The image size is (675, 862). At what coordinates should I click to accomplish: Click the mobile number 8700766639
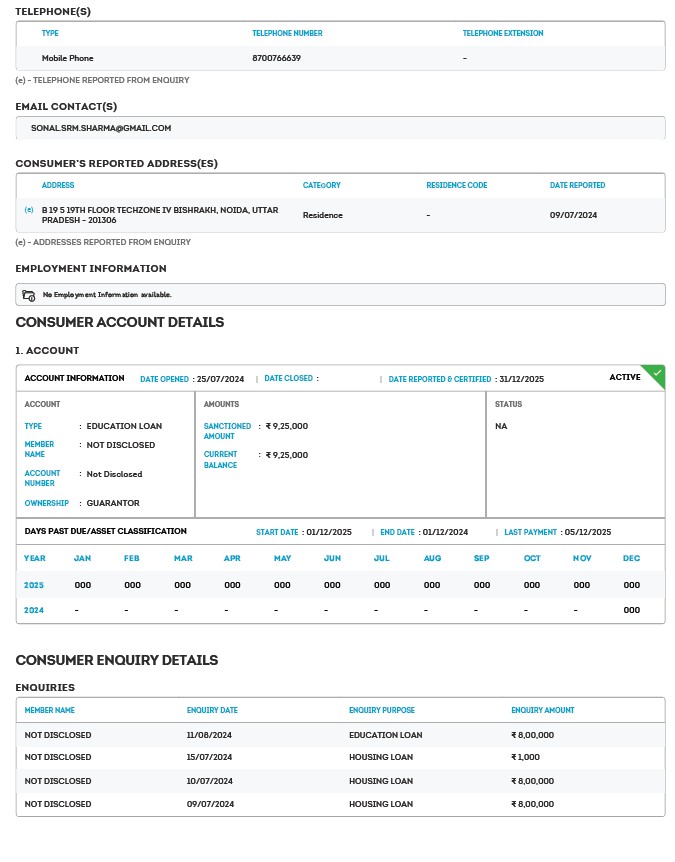pos(277,58)
